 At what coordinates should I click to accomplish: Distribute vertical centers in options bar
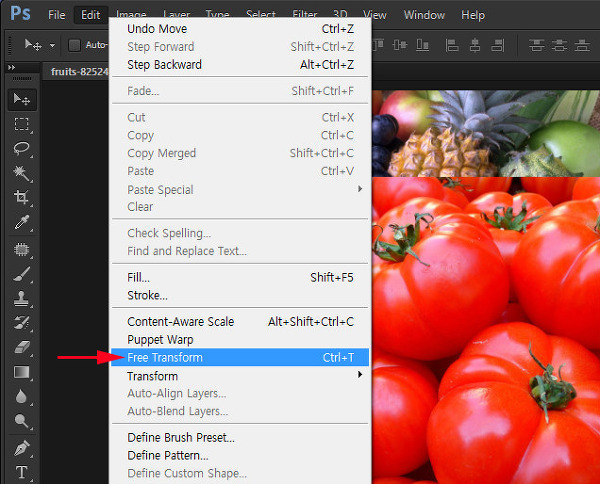[x=559, y=45]
